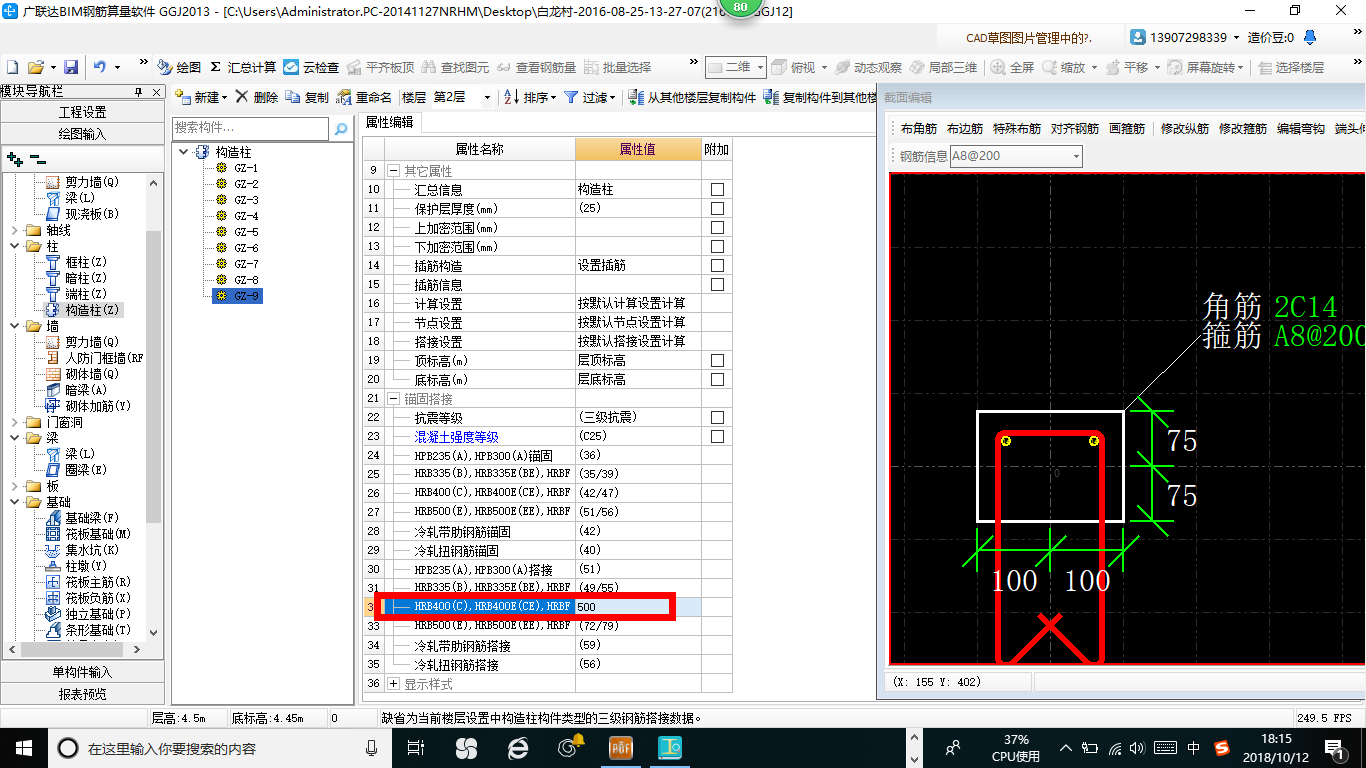Tick 附加 checkbox for 汇总信息 row
The image size is (1366, 768).
[x=717, y=190]
